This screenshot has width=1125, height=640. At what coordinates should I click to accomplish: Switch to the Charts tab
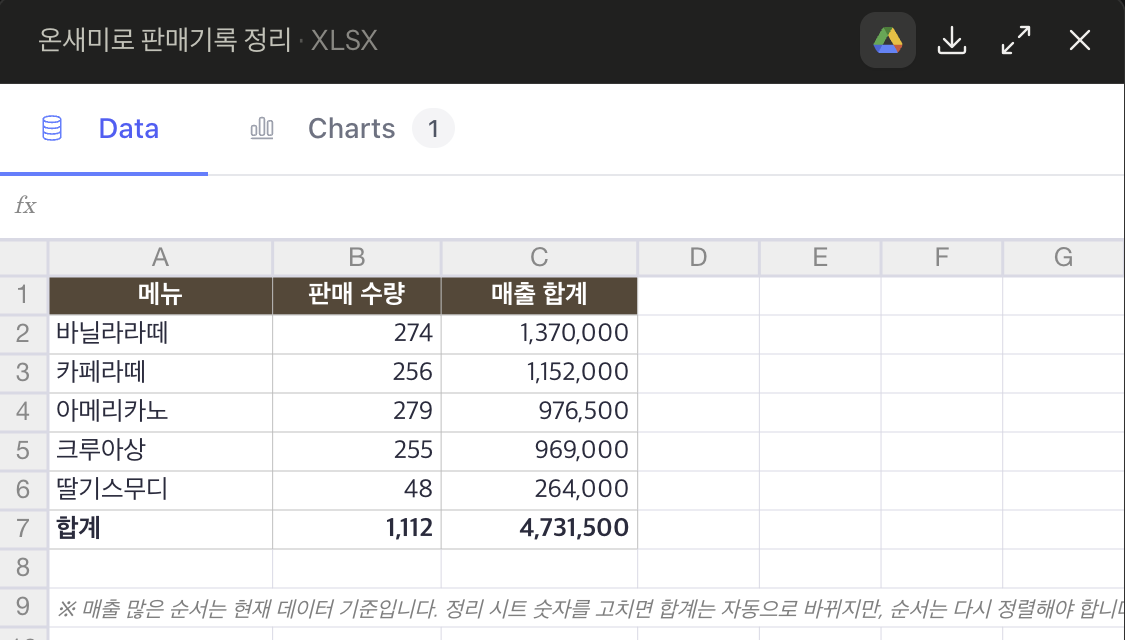(x=352, y=129)
